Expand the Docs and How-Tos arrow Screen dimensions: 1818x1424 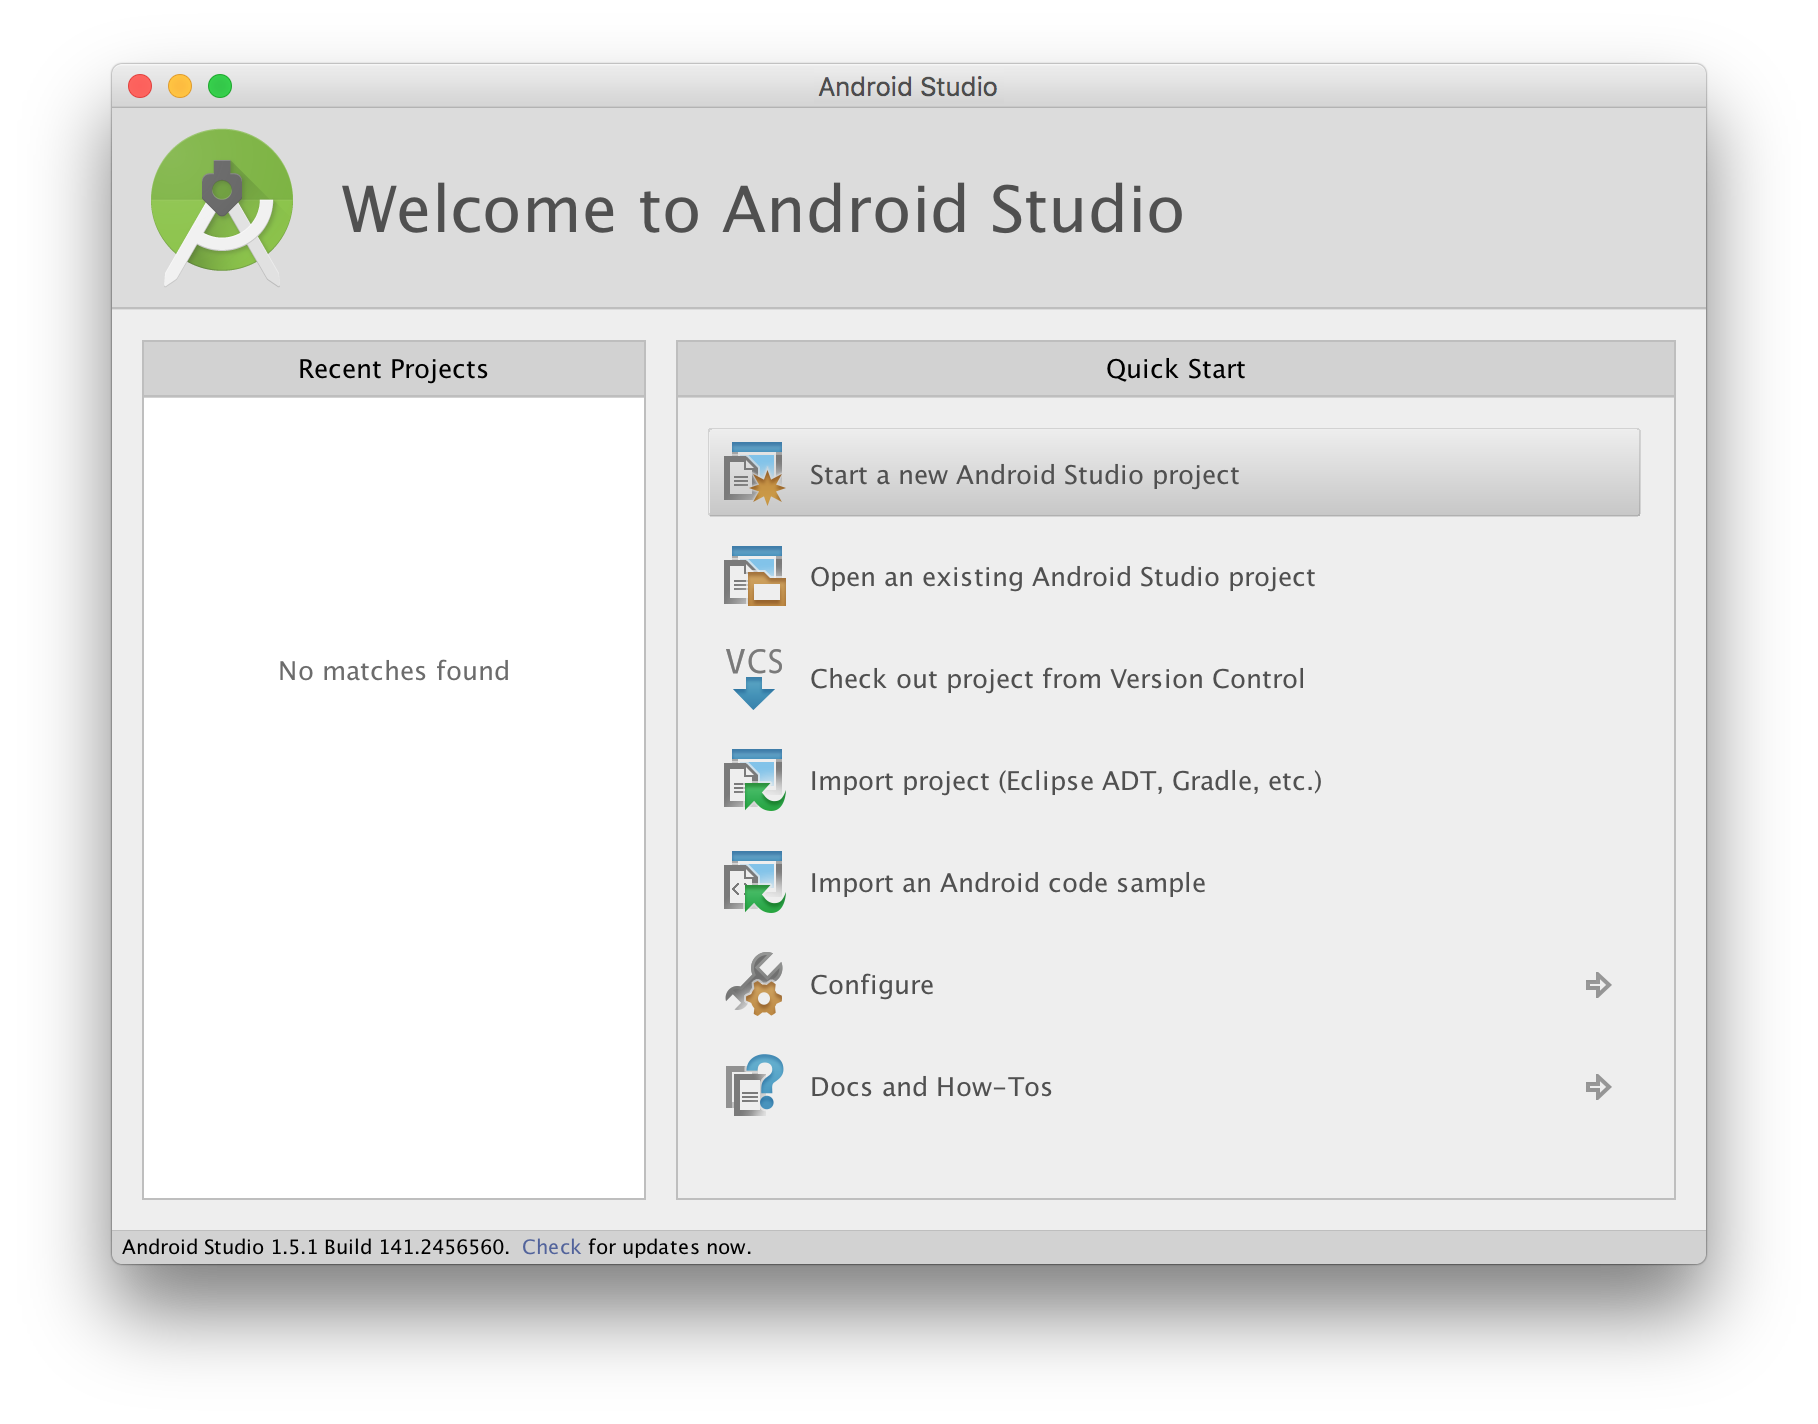pyautogui.click(x=1598, y=1087)
